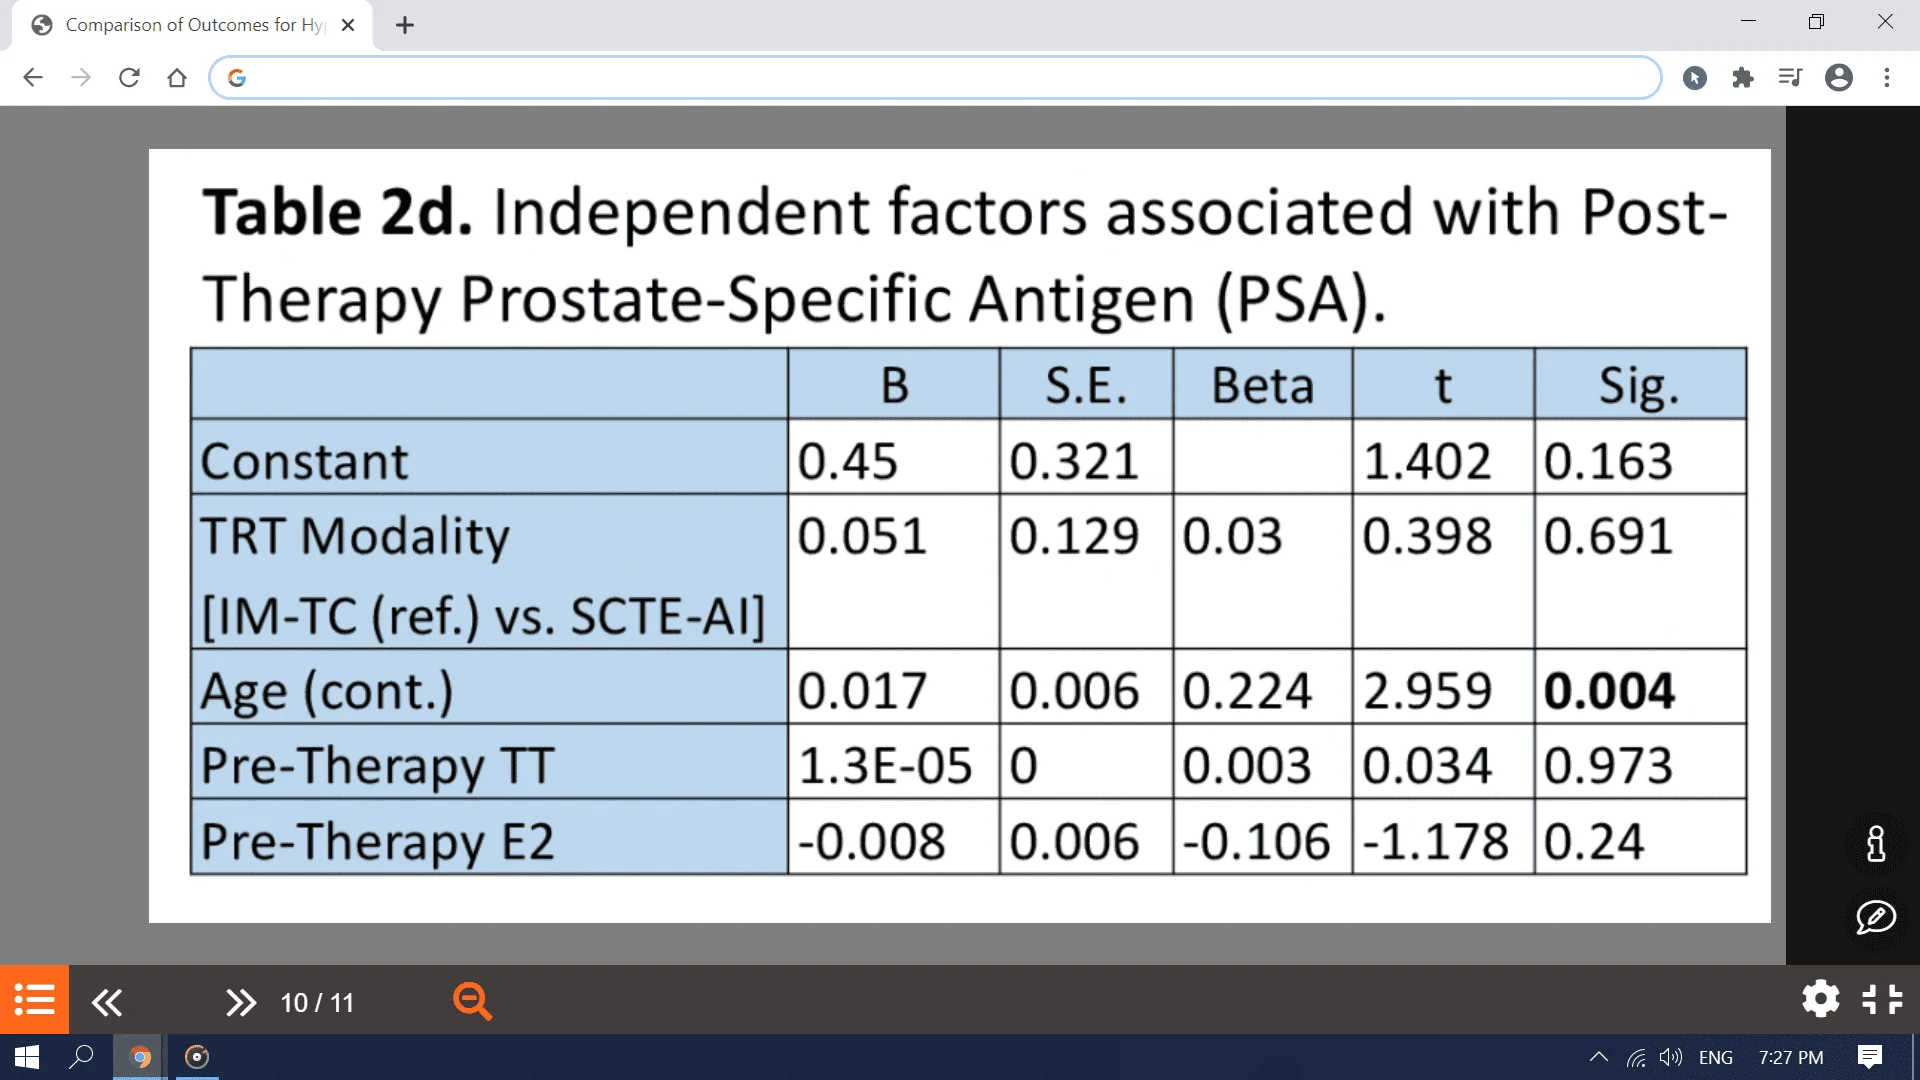
Task: Click the t value 2.959
Action: tap(1428, 691)
